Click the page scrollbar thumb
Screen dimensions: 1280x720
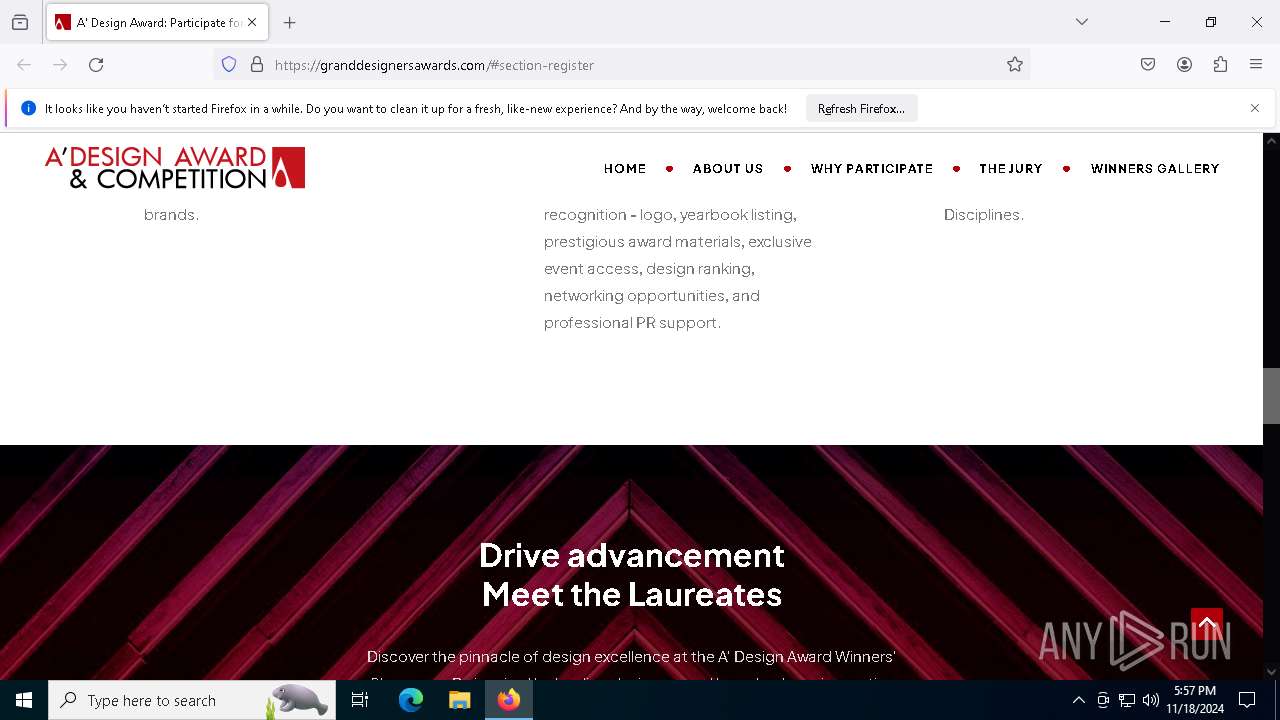click(1271, 396)
